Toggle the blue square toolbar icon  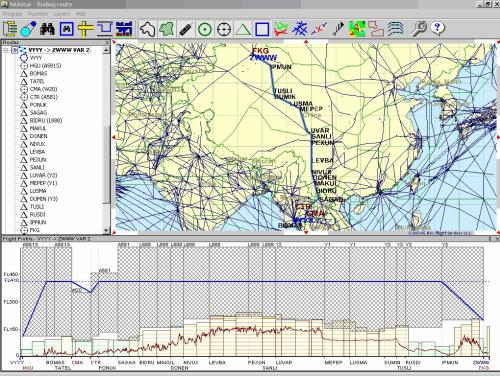[x=262, y=29]
